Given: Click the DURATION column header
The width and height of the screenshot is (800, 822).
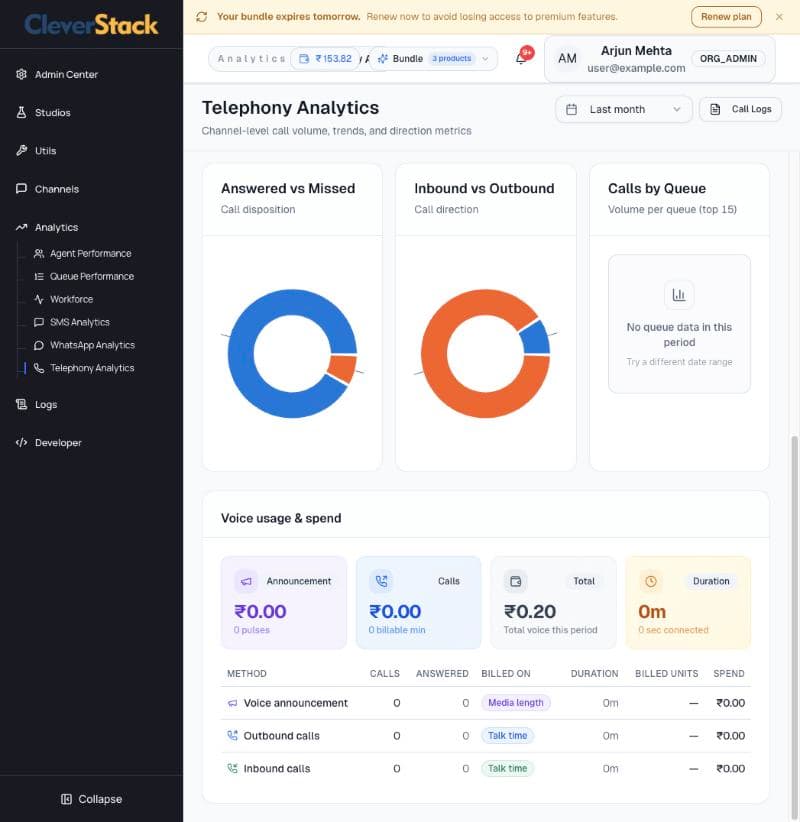Looking at the screenshot, I should point(594,674).
